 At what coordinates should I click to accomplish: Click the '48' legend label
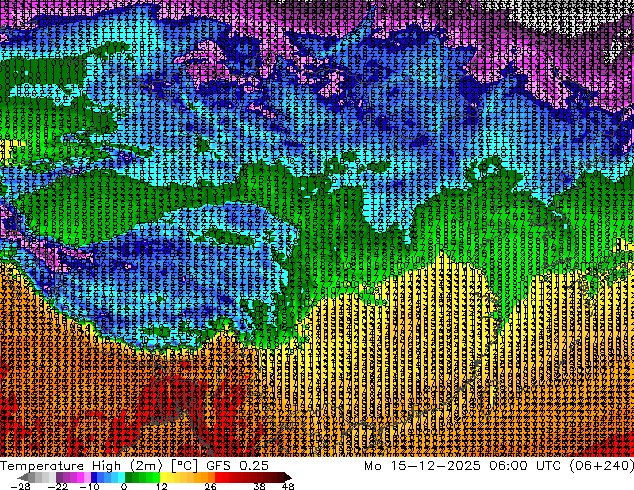point(288,486)
